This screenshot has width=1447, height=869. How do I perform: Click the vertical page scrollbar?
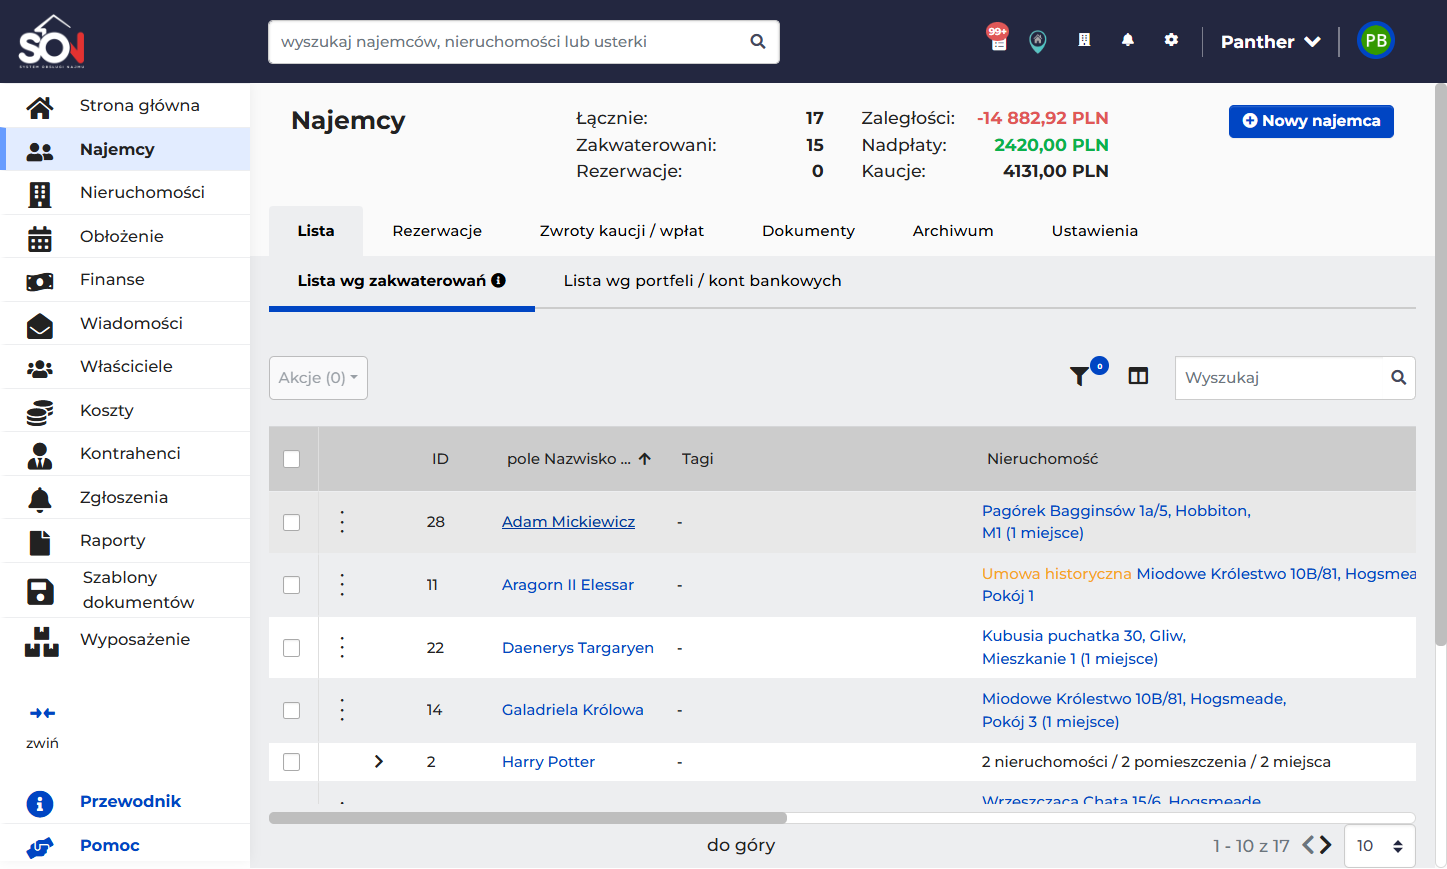tap(1440, 365)
